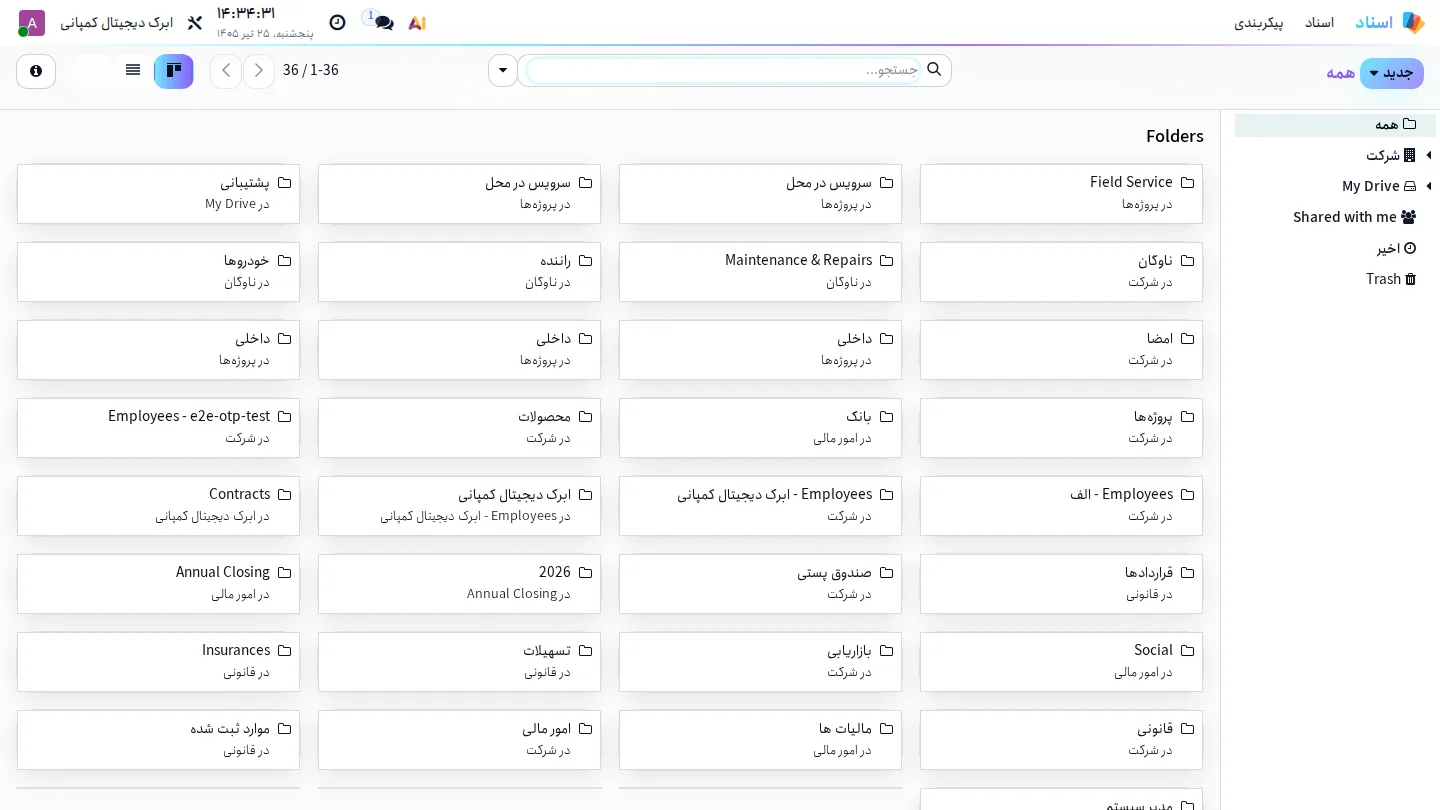
Task: Select My Drive in the sidebar
Action: pos(1379,186)
